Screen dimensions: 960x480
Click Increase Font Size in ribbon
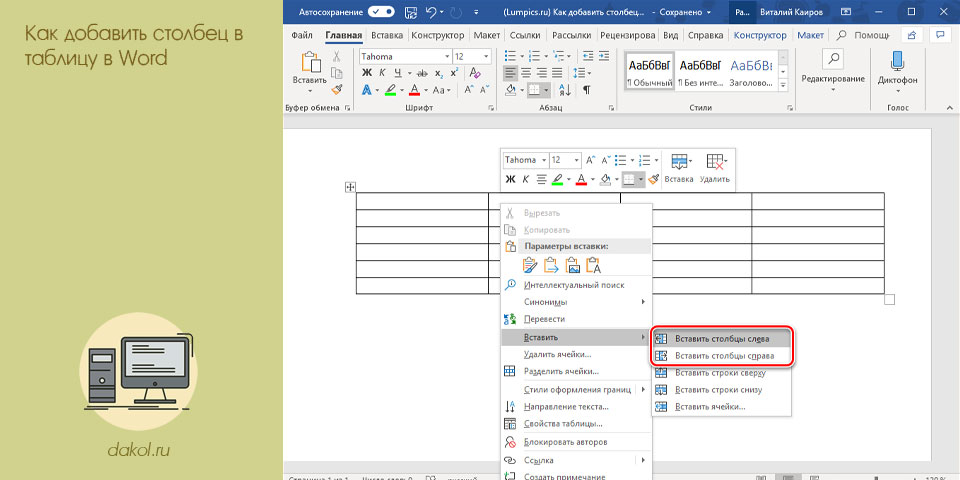[x=469, y=90]
